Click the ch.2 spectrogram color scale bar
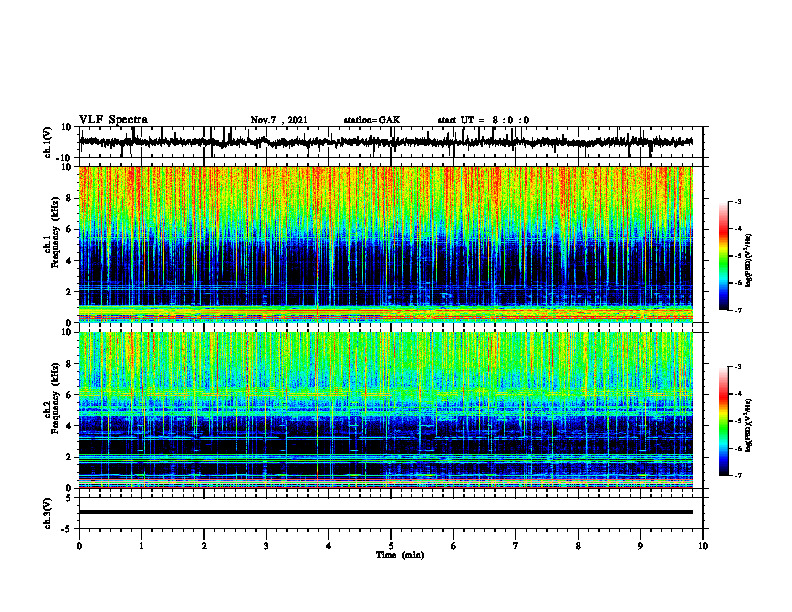 (x=723, y=421)
